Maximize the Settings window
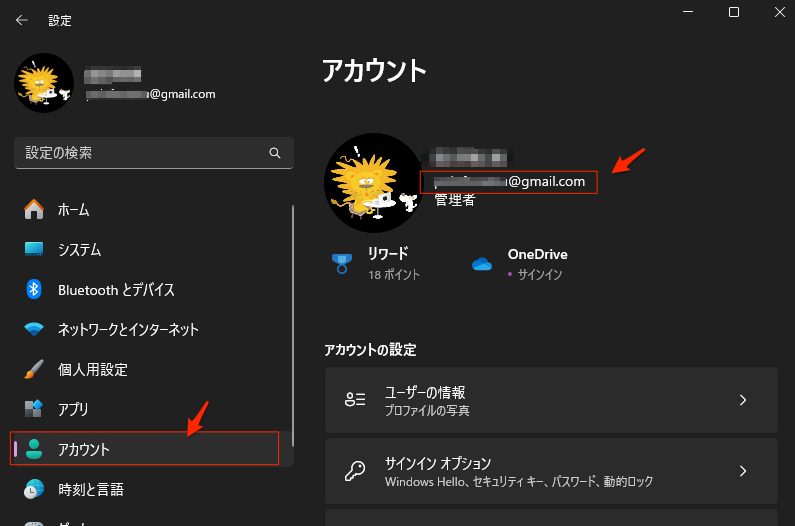Screen dimensions: 795x526 coord(734,12)
